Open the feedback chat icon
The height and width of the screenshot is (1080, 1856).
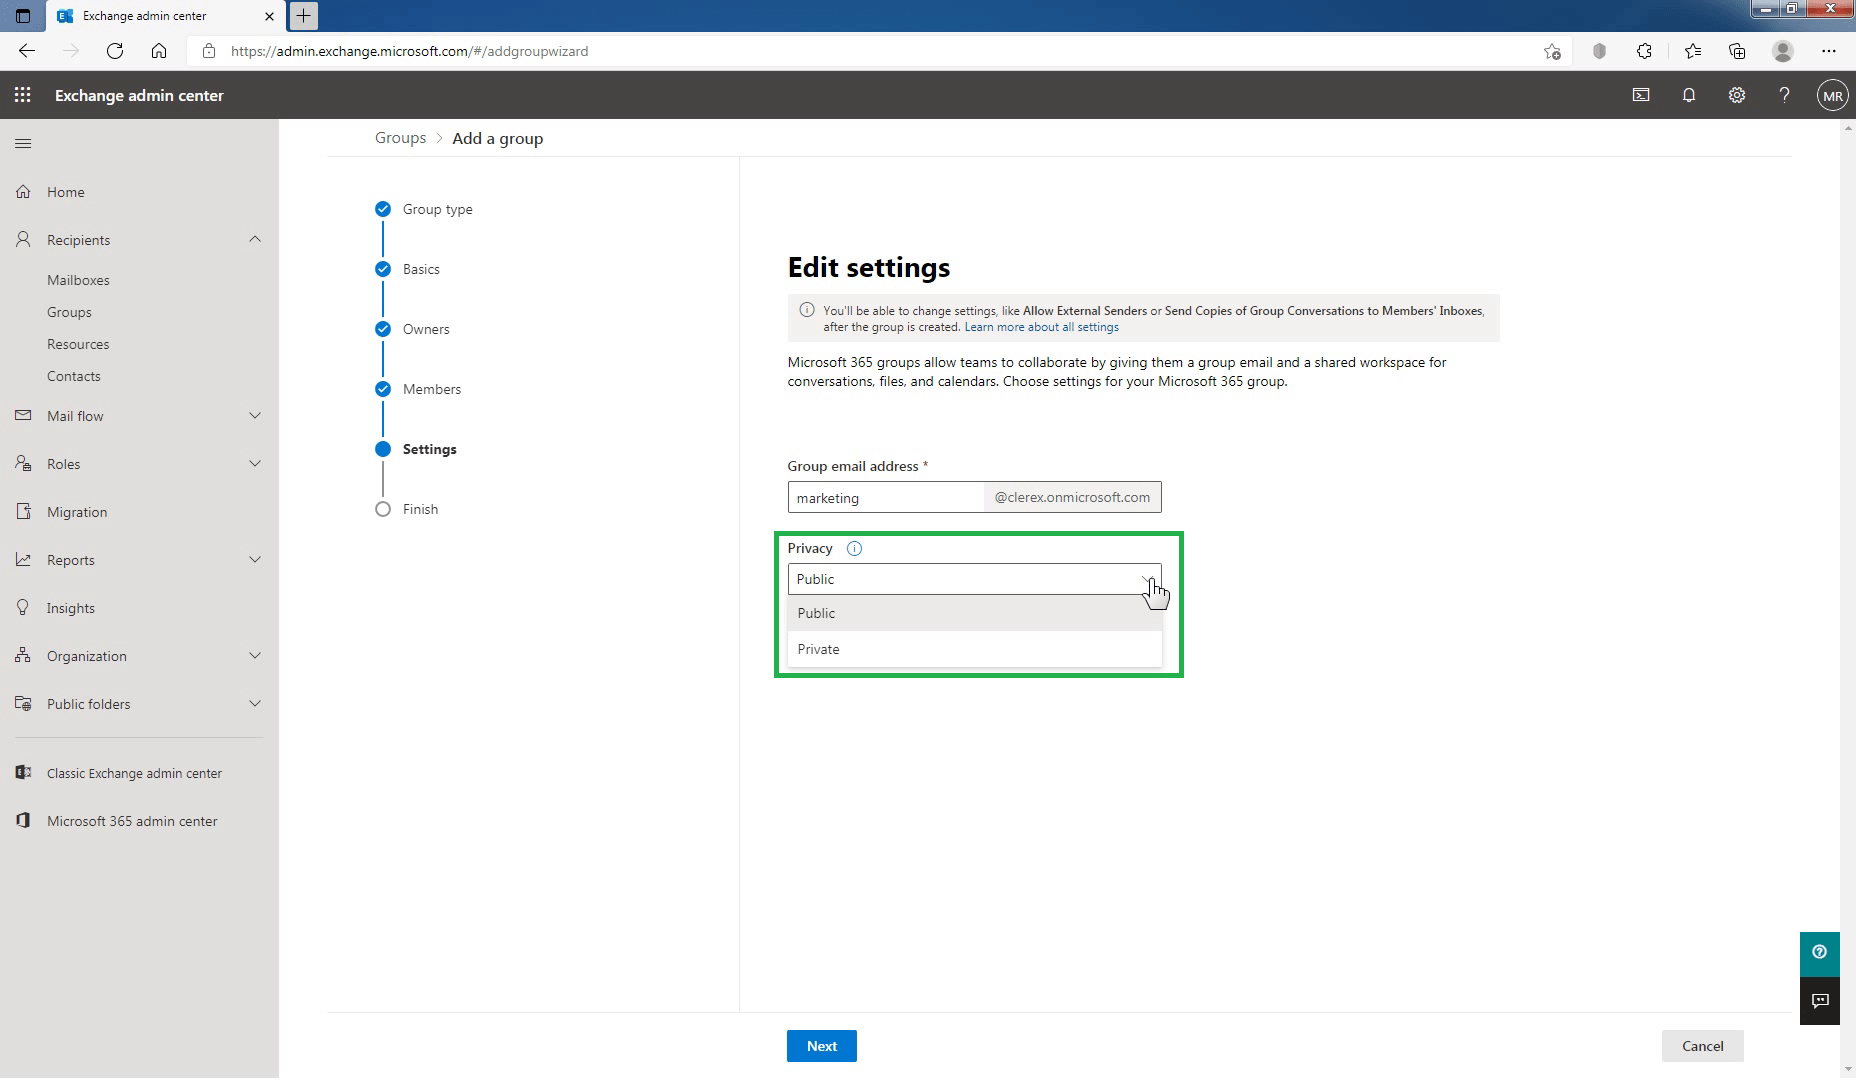1820,1001
